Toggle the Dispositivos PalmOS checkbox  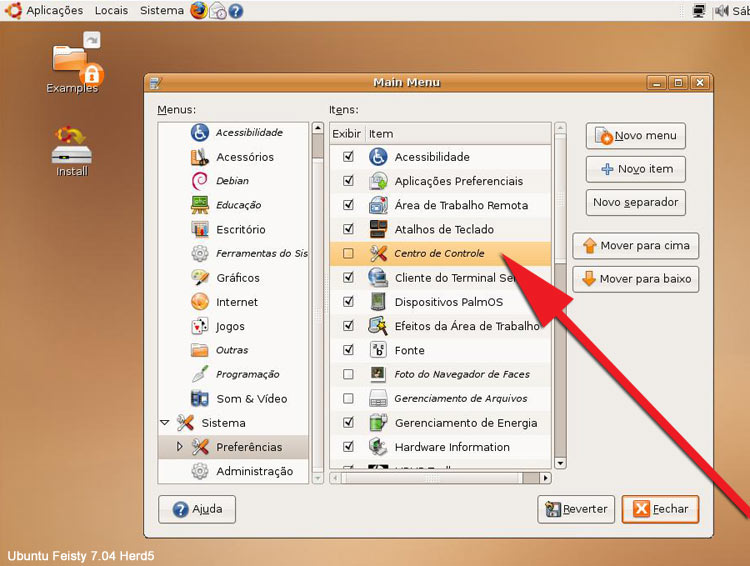pyautogui.click(x=348, y=301)
